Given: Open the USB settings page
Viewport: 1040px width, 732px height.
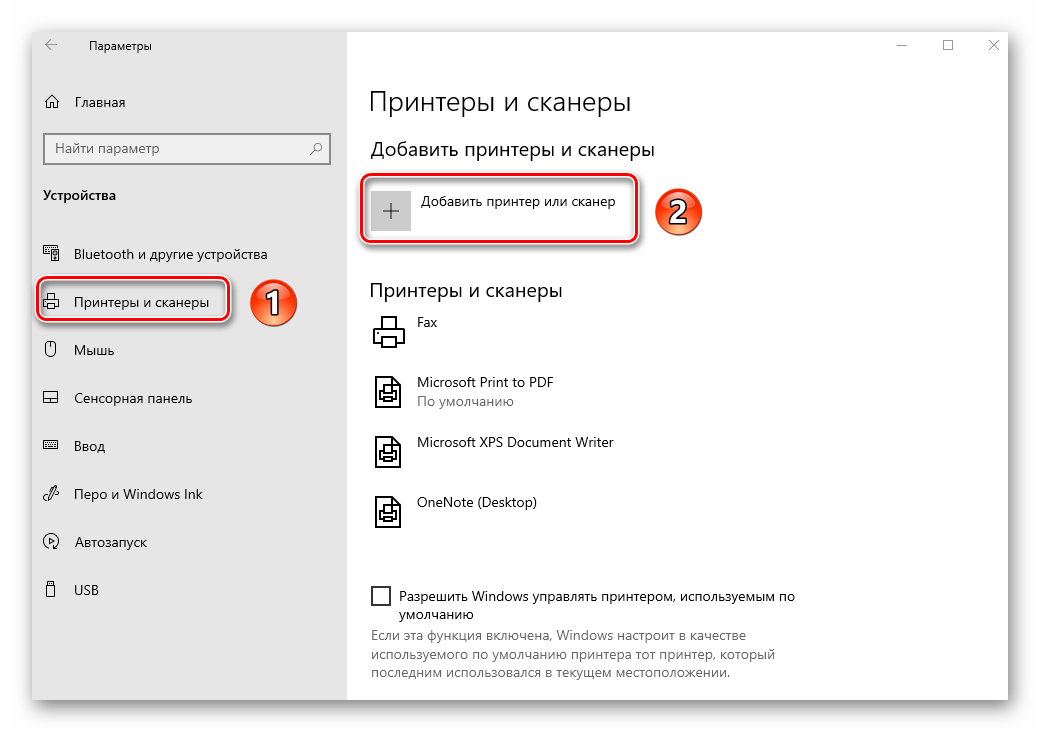Looking at the screenshot, I should 86,590.
